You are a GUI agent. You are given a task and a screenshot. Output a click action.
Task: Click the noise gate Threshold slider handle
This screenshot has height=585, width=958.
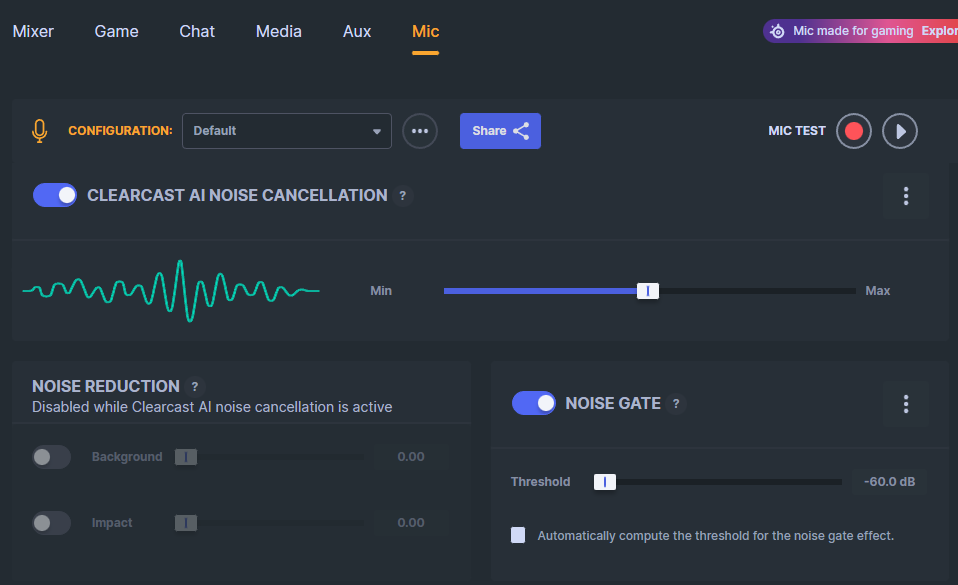click(604, 482)
